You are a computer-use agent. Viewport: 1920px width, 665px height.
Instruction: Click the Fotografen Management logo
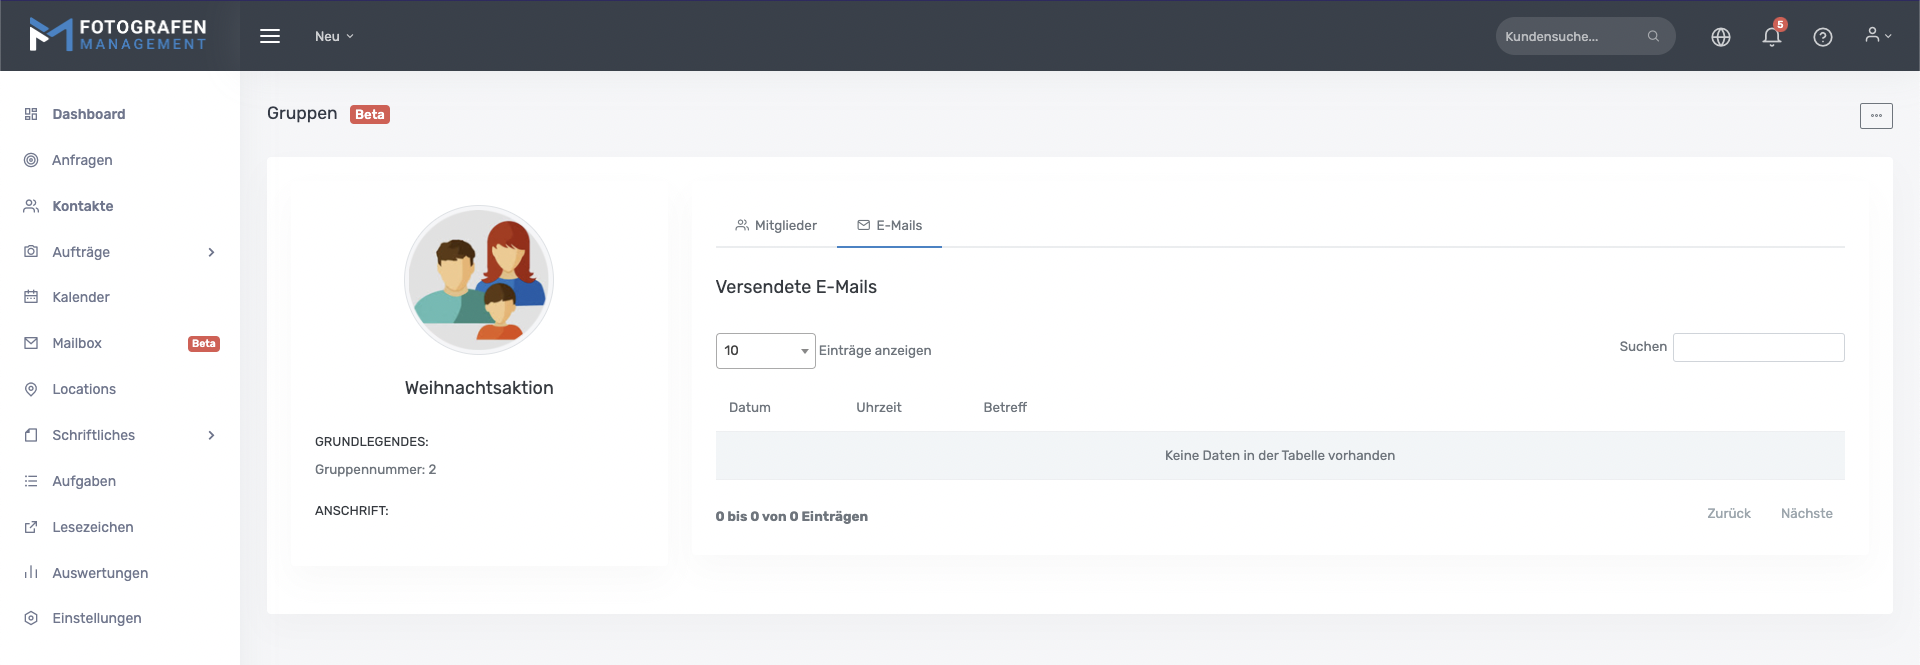(x=118, y=35)
